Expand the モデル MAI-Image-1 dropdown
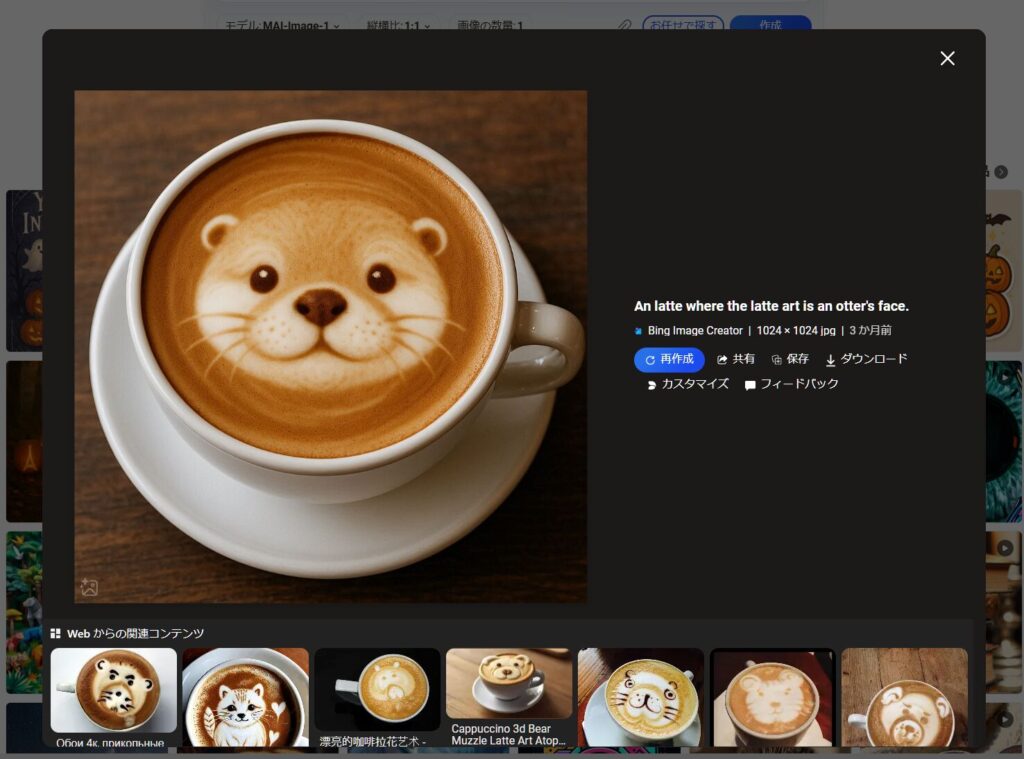This screenshot has height=759, width=1024. pos(280,25)
